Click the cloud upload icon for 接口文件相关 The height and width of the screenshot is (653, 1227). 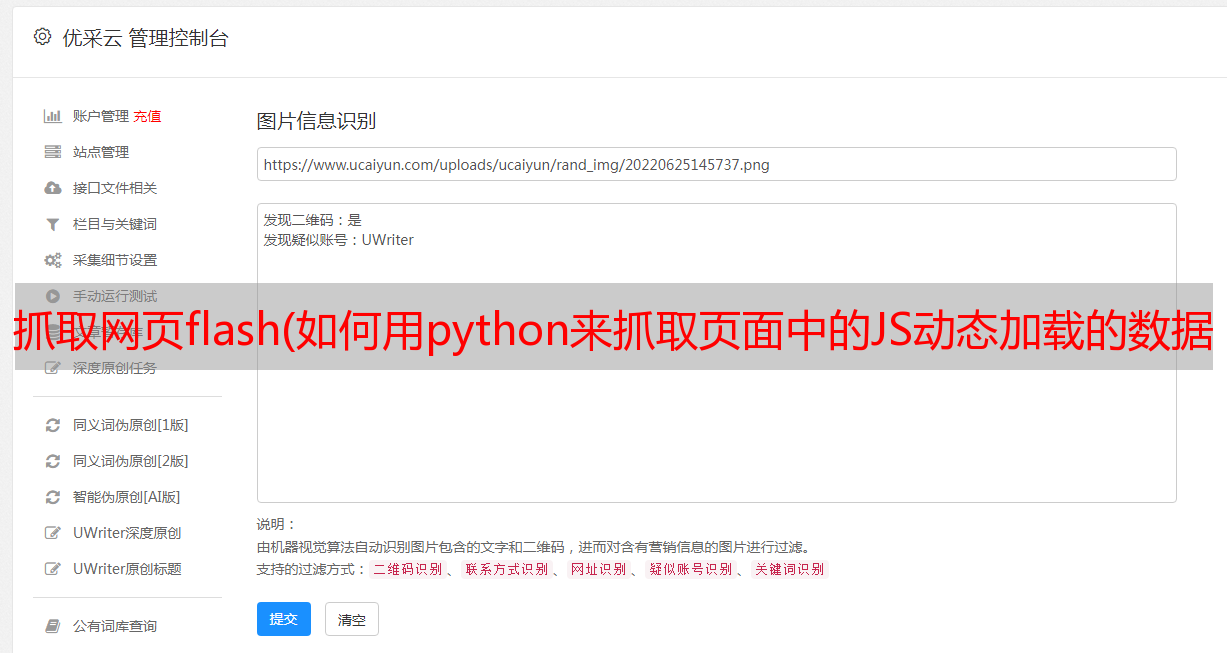pos(53,188)
